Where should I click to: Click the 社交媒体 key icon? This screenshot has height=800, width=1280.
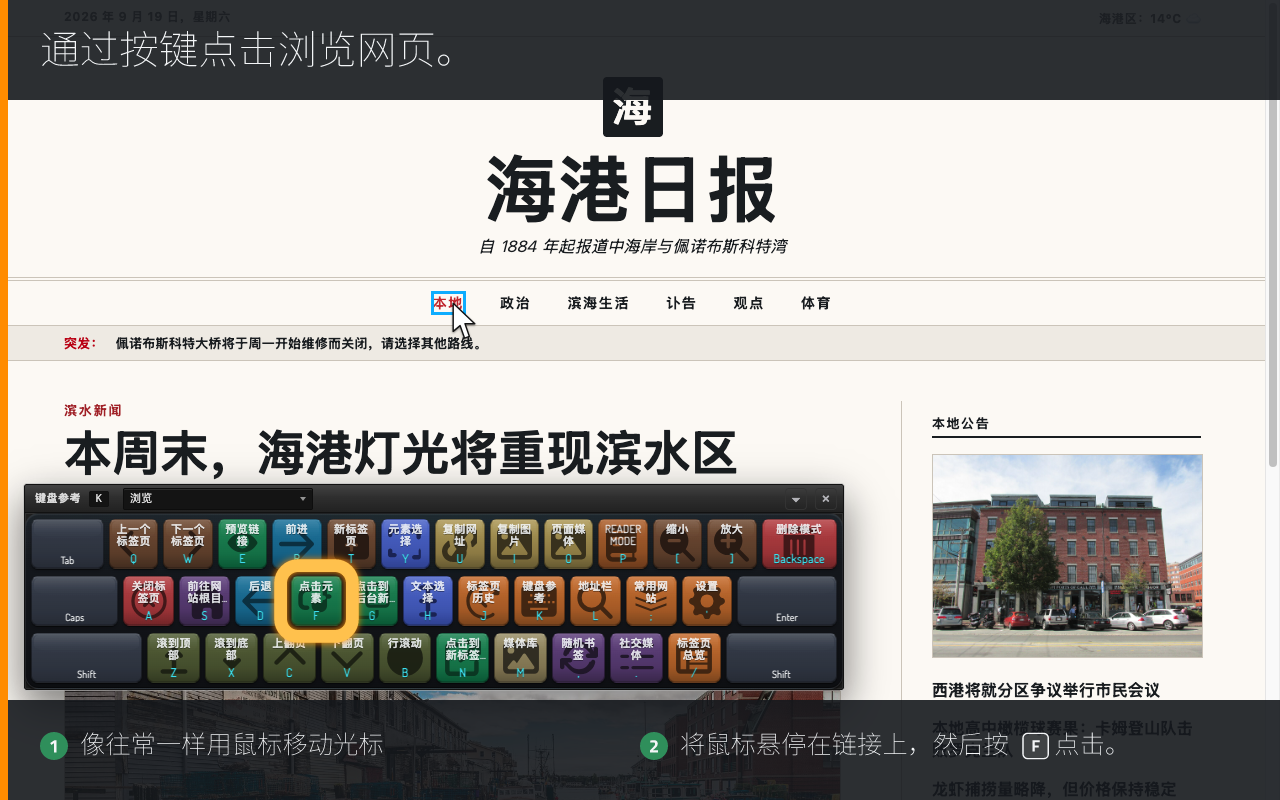click(636, 658)
